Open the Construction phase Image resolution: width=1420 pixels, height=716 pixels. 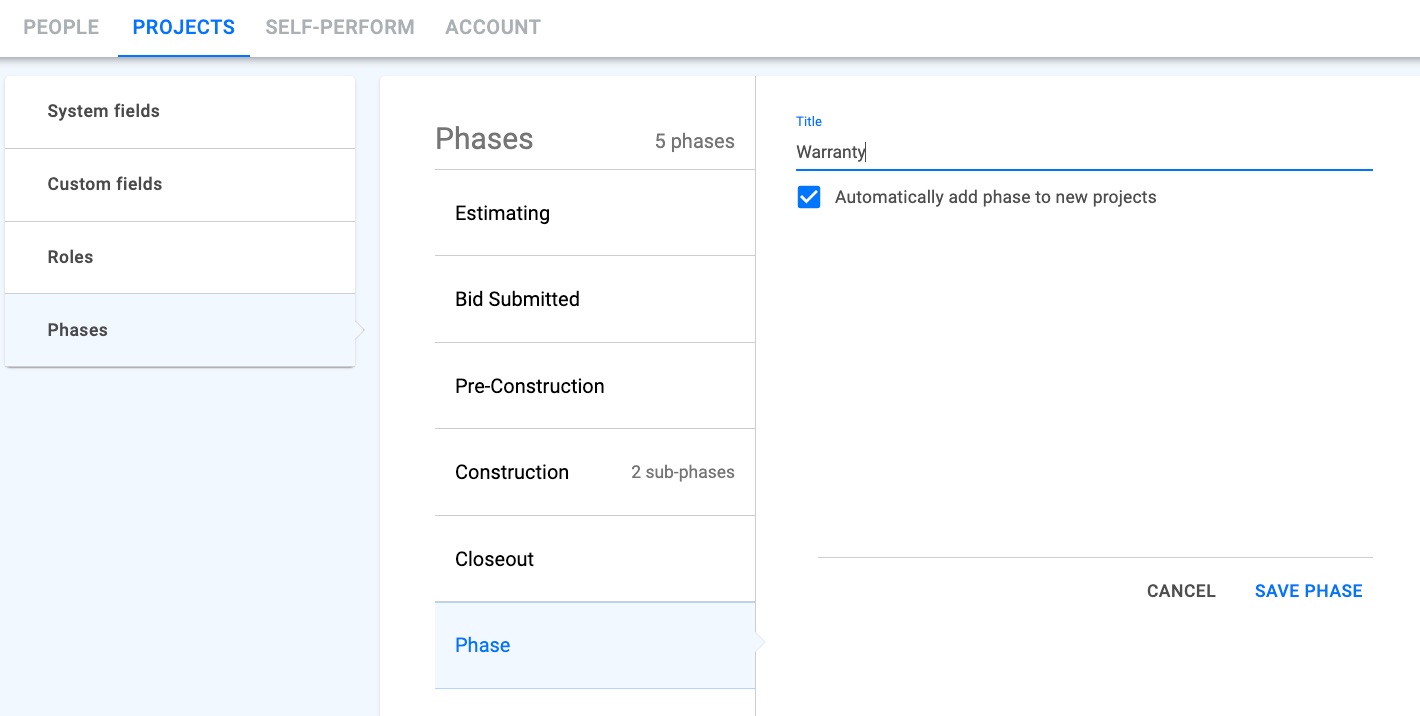pos(595,472)
